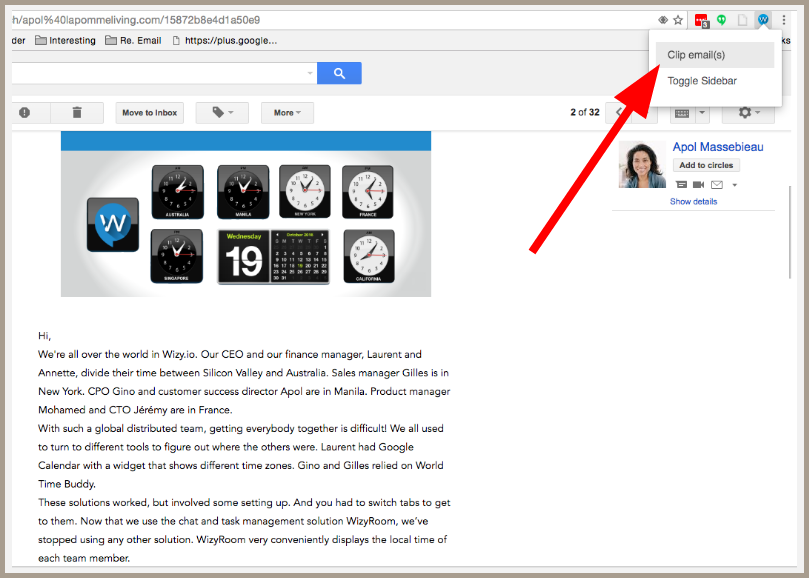Viewport: 809px width, 578px height.
Task: Open Apol Massebieau's profile name link
Action: [x=718, y=147]
